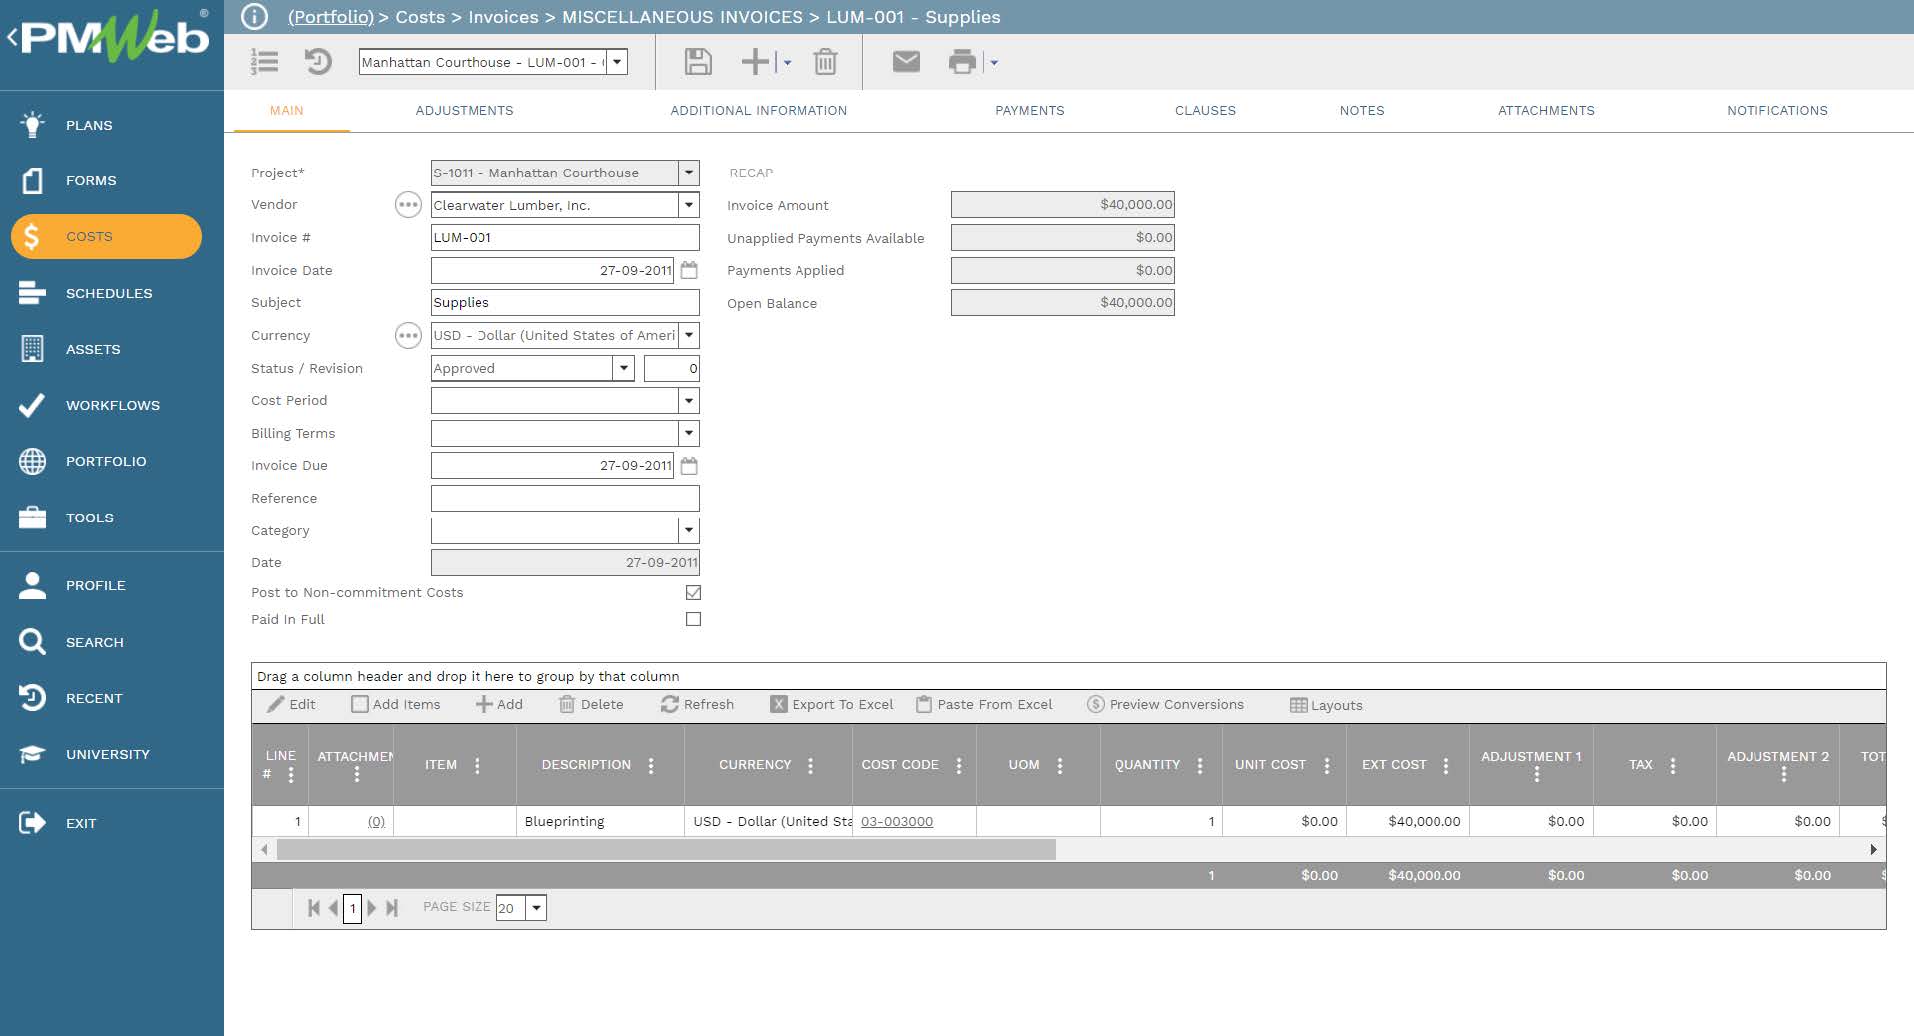The width and height of the screenshot is (1914, 1036).
Task: Check the Paid In Full checkbox
Action: pyautogui.click(x=693, y=619)
